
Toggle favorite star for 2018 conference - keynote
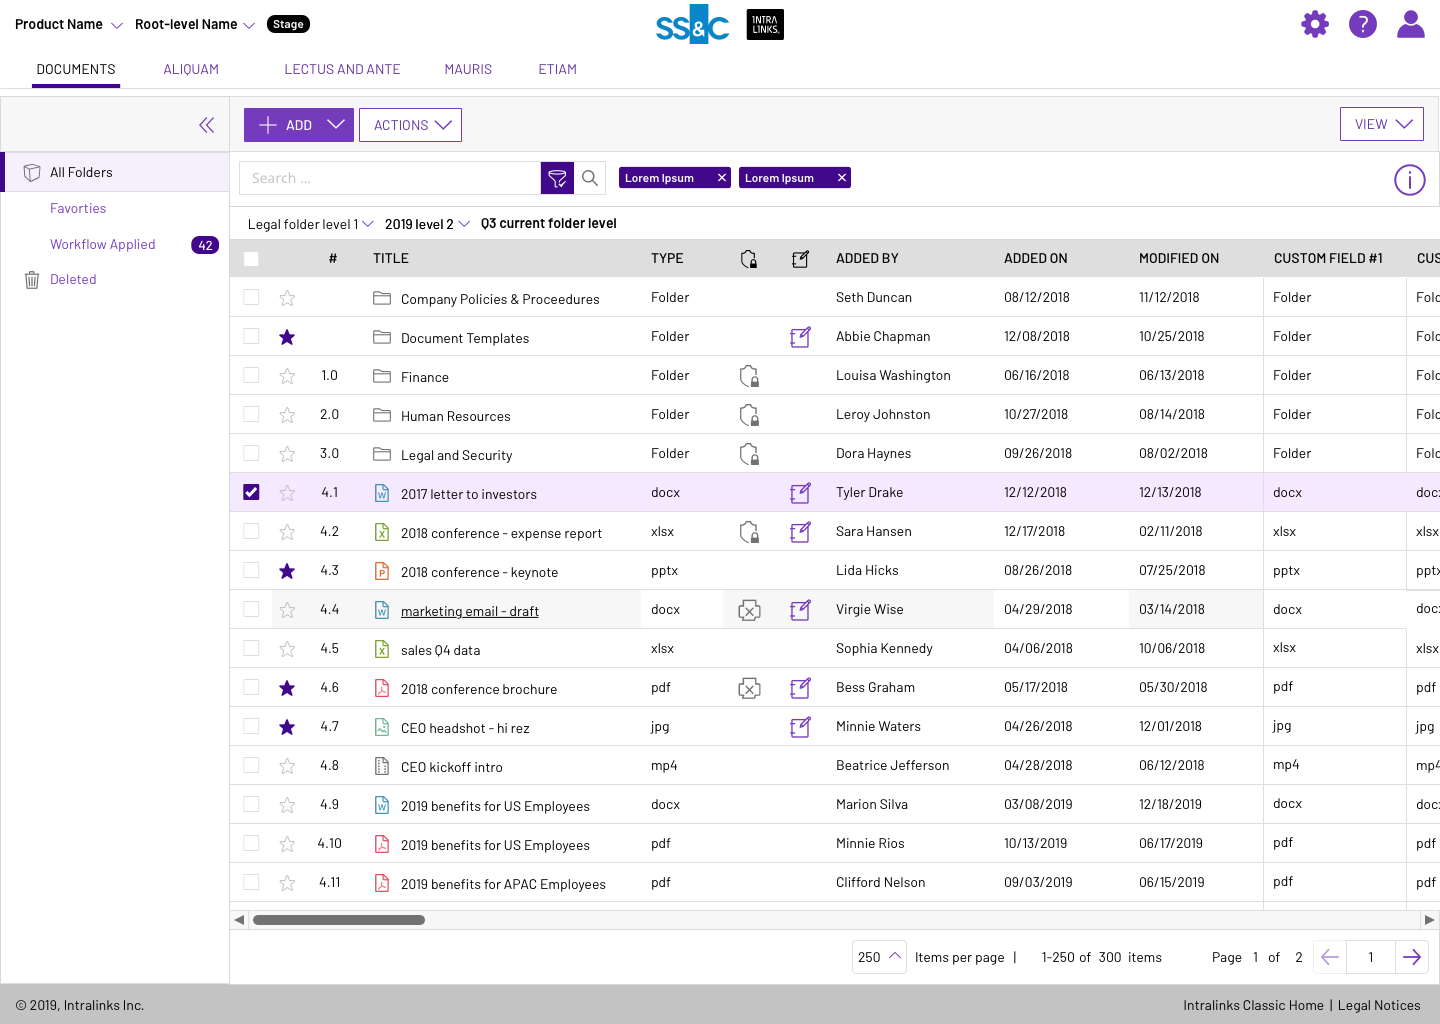point(287,571)
